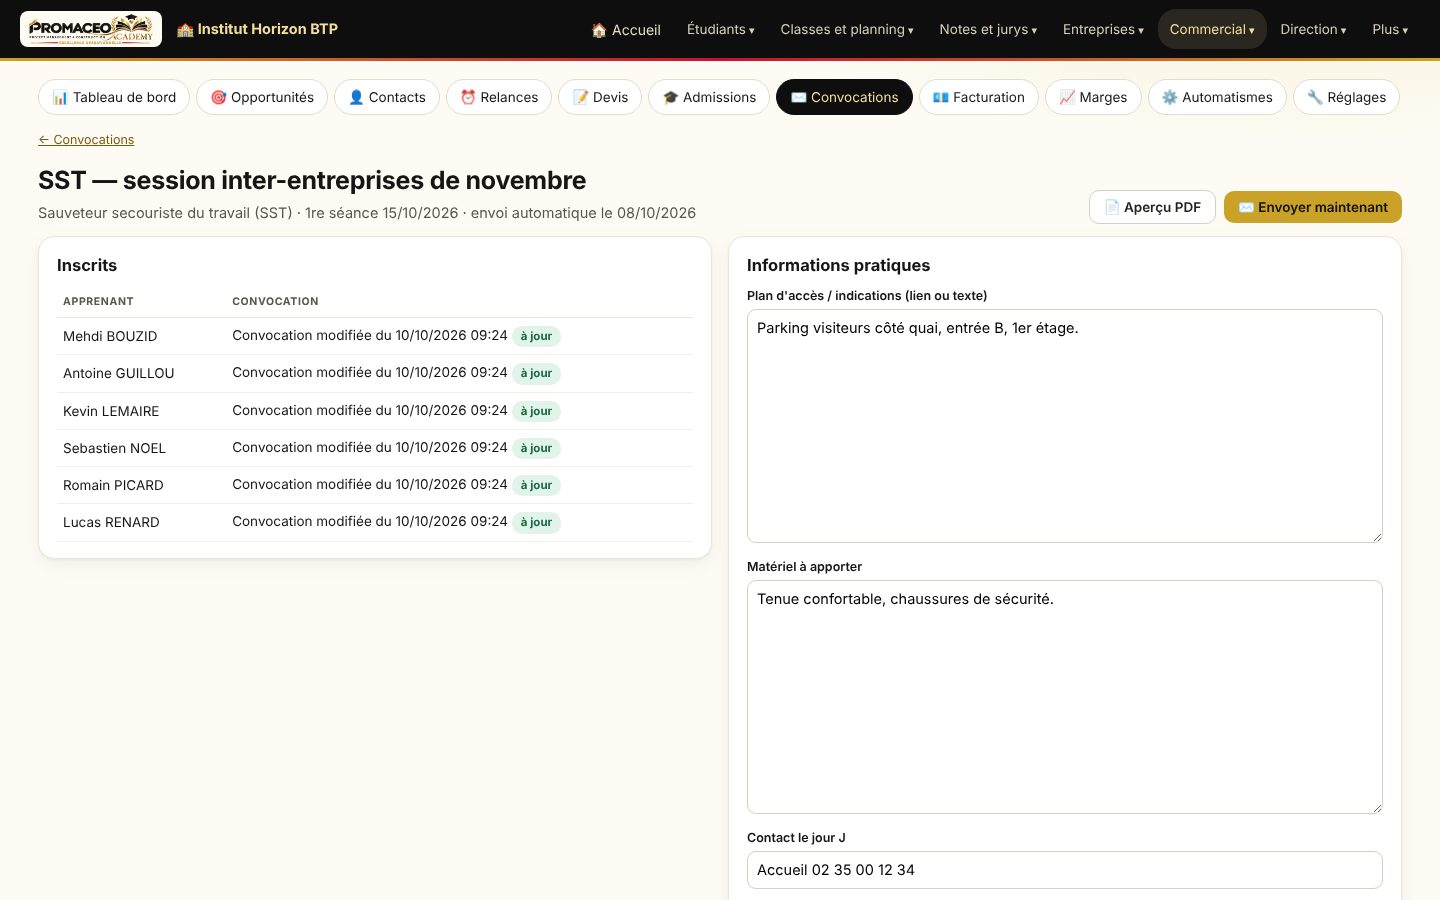Image resolution: width=1440 pixels, height=900 pixels.
Task: Click the envelope icon in Envoyer maintenant
Action: coord(1246,207)
